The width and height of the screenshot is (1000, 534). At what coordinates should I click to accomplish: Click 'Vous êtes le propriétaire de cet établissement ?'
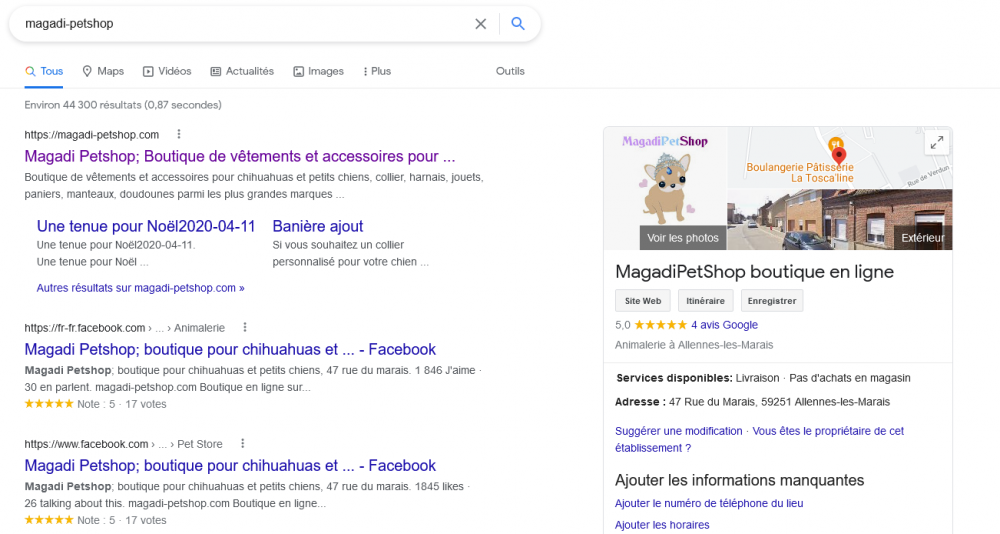[x=760, y=440]
